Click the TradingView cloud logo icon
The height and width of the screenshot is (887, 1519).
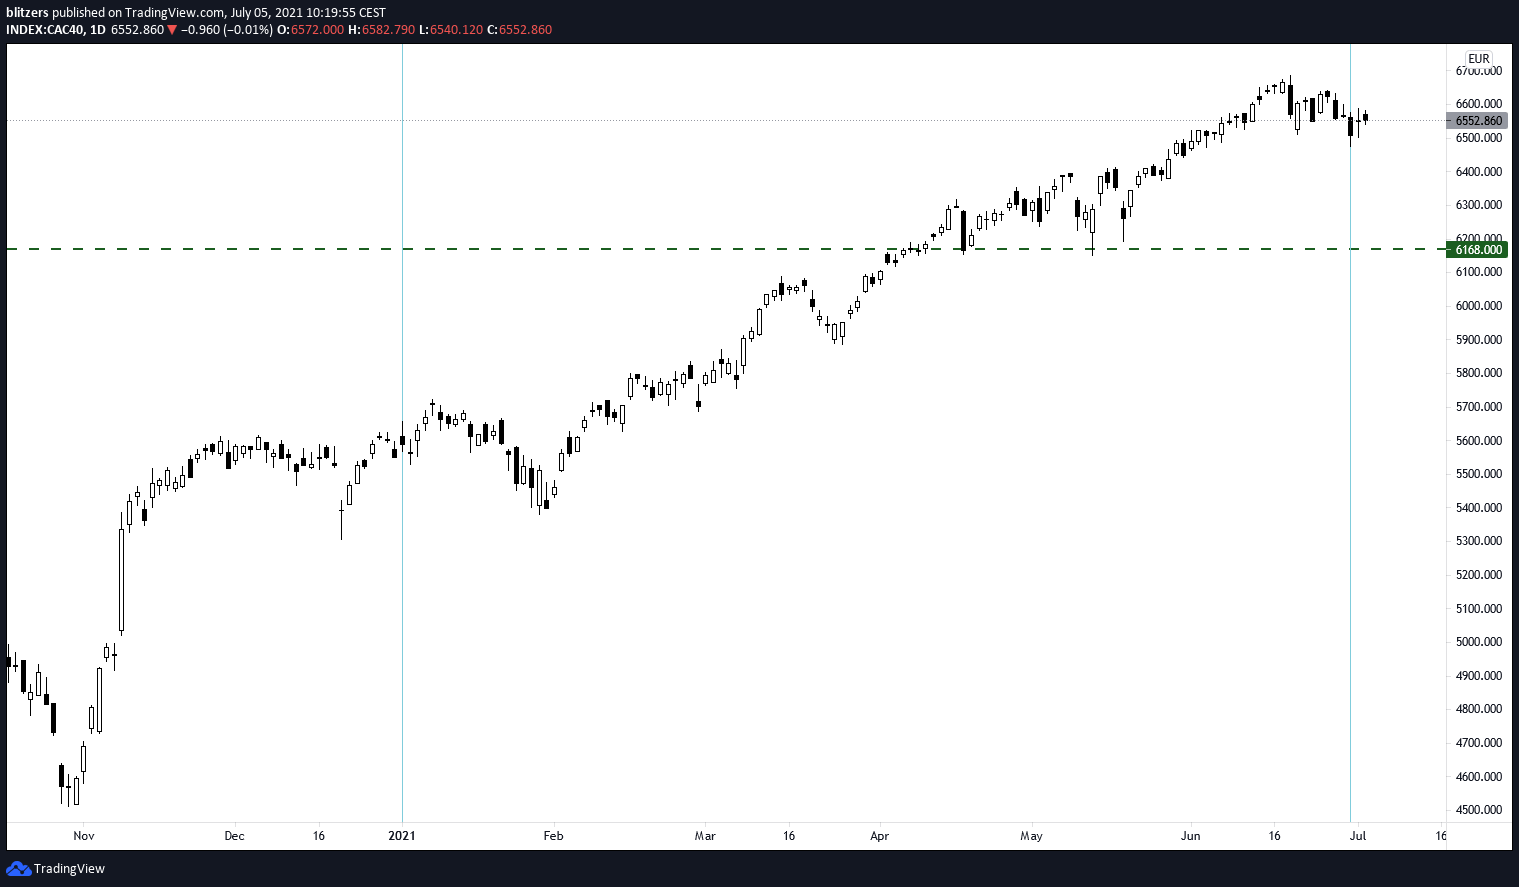(18, 868)
